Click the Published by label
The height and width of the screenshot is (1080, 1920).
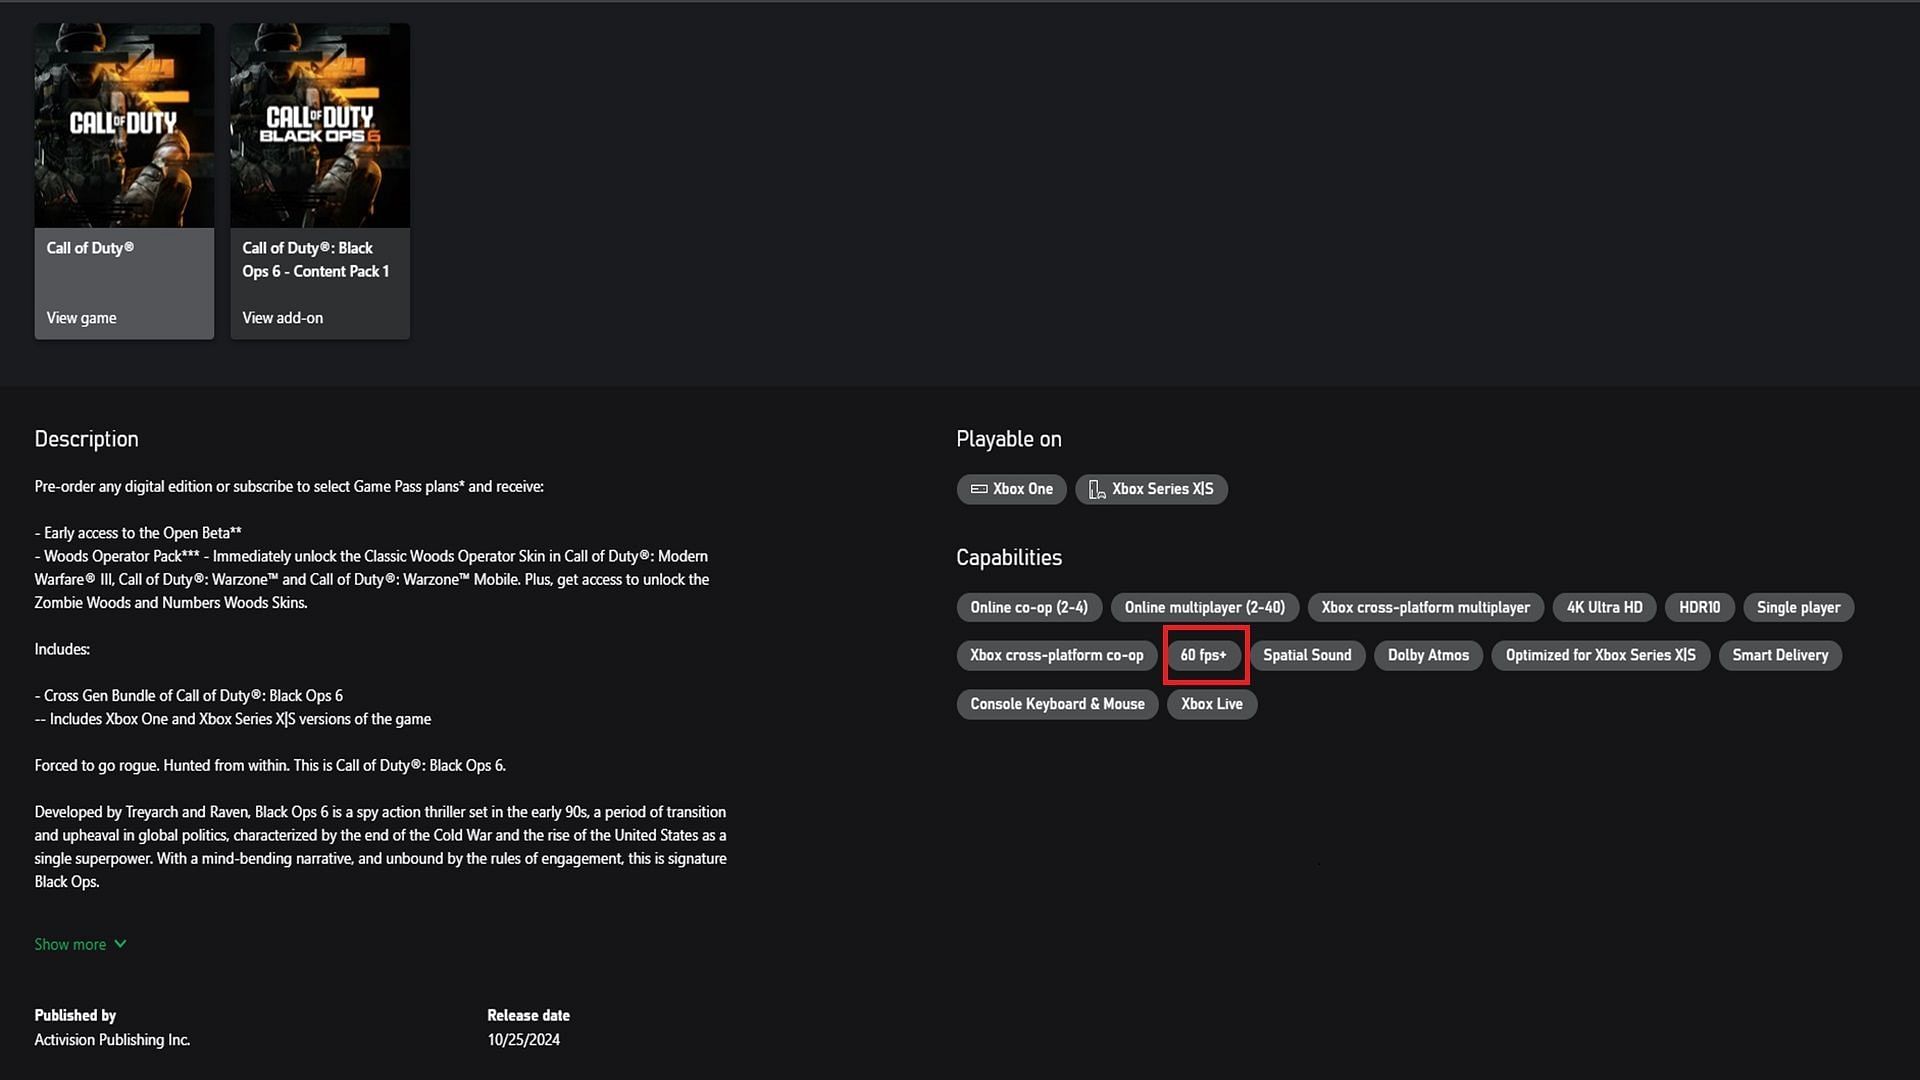(75, 1015)
